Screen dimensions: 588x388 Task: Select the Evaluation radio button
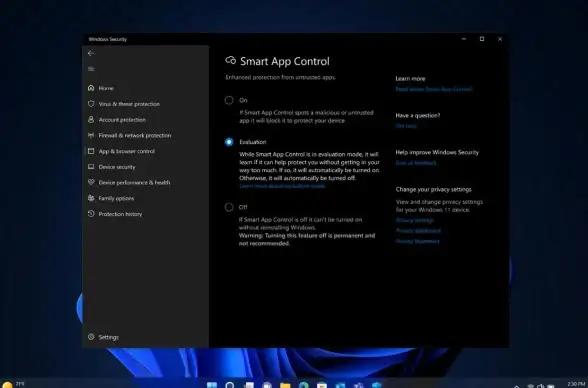click(x=229, y=142)
